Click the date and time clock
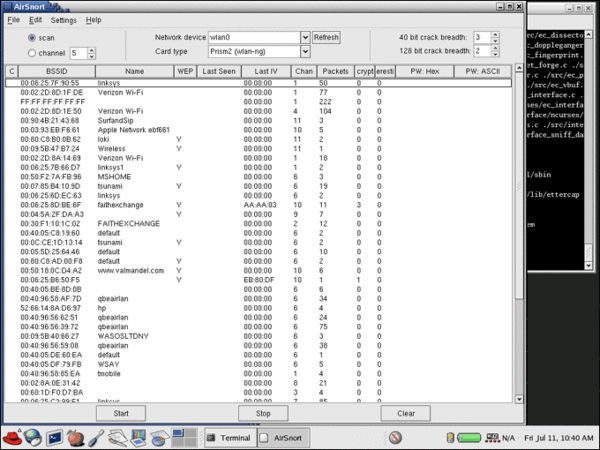This screenshot has width=600, height=450. 559,438
